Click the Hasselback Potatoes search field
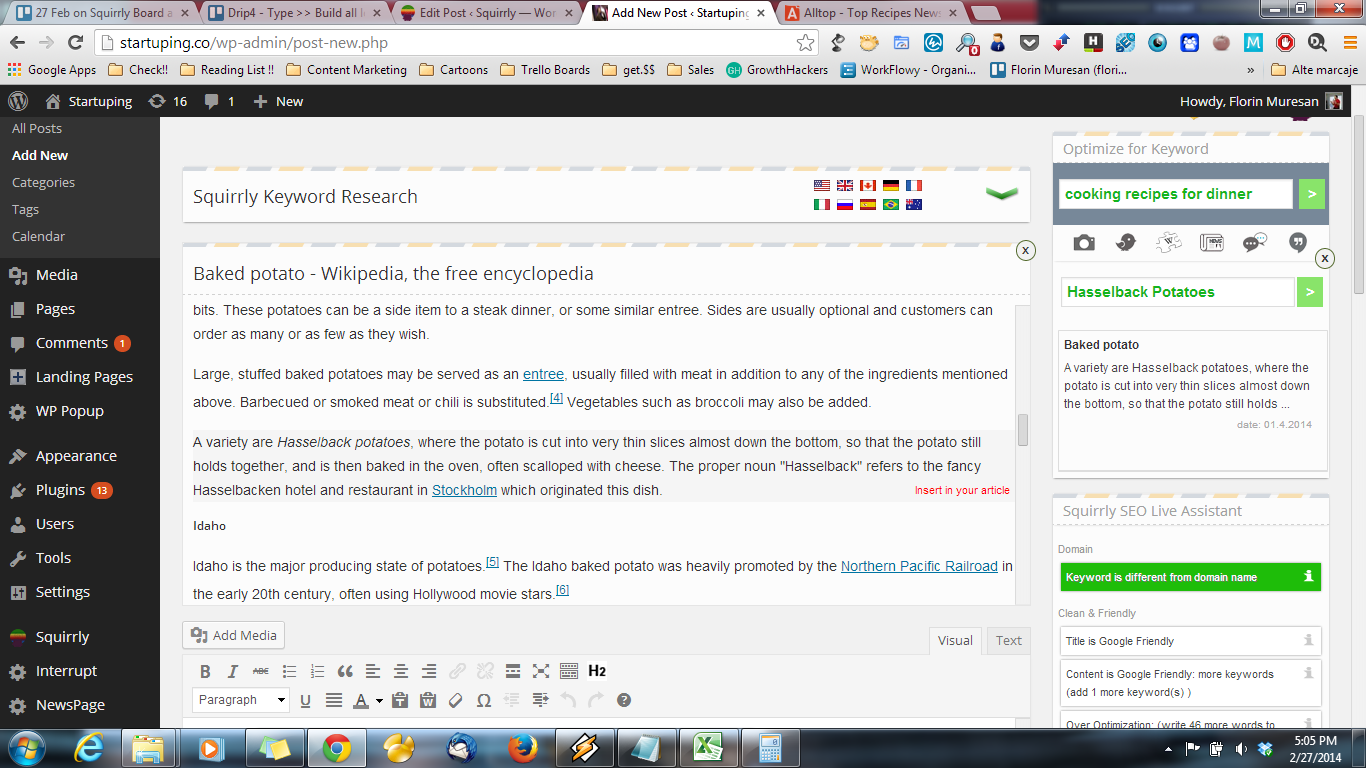The image size is (1366, 768). (1177, 292)
